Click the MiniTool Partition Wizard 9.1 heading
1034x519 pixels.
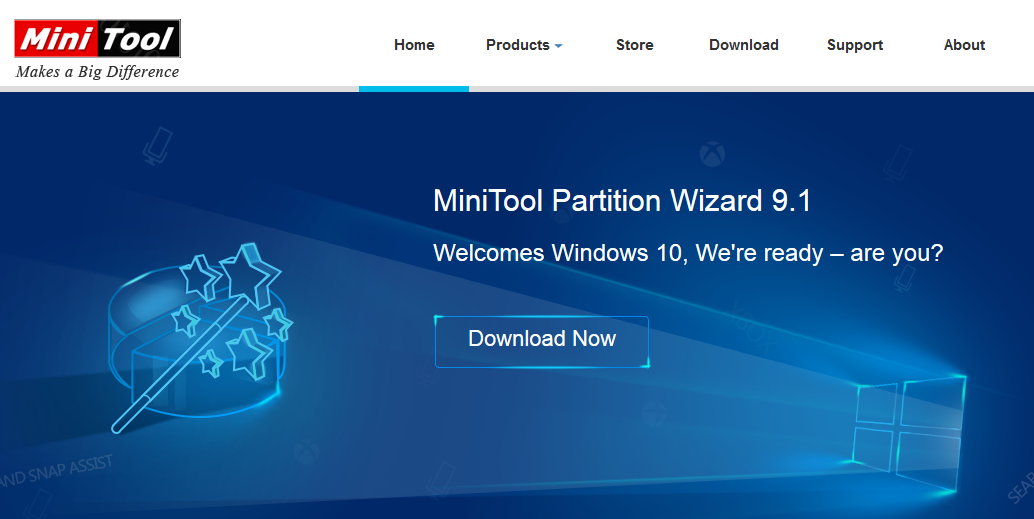[x=622, y=200]
